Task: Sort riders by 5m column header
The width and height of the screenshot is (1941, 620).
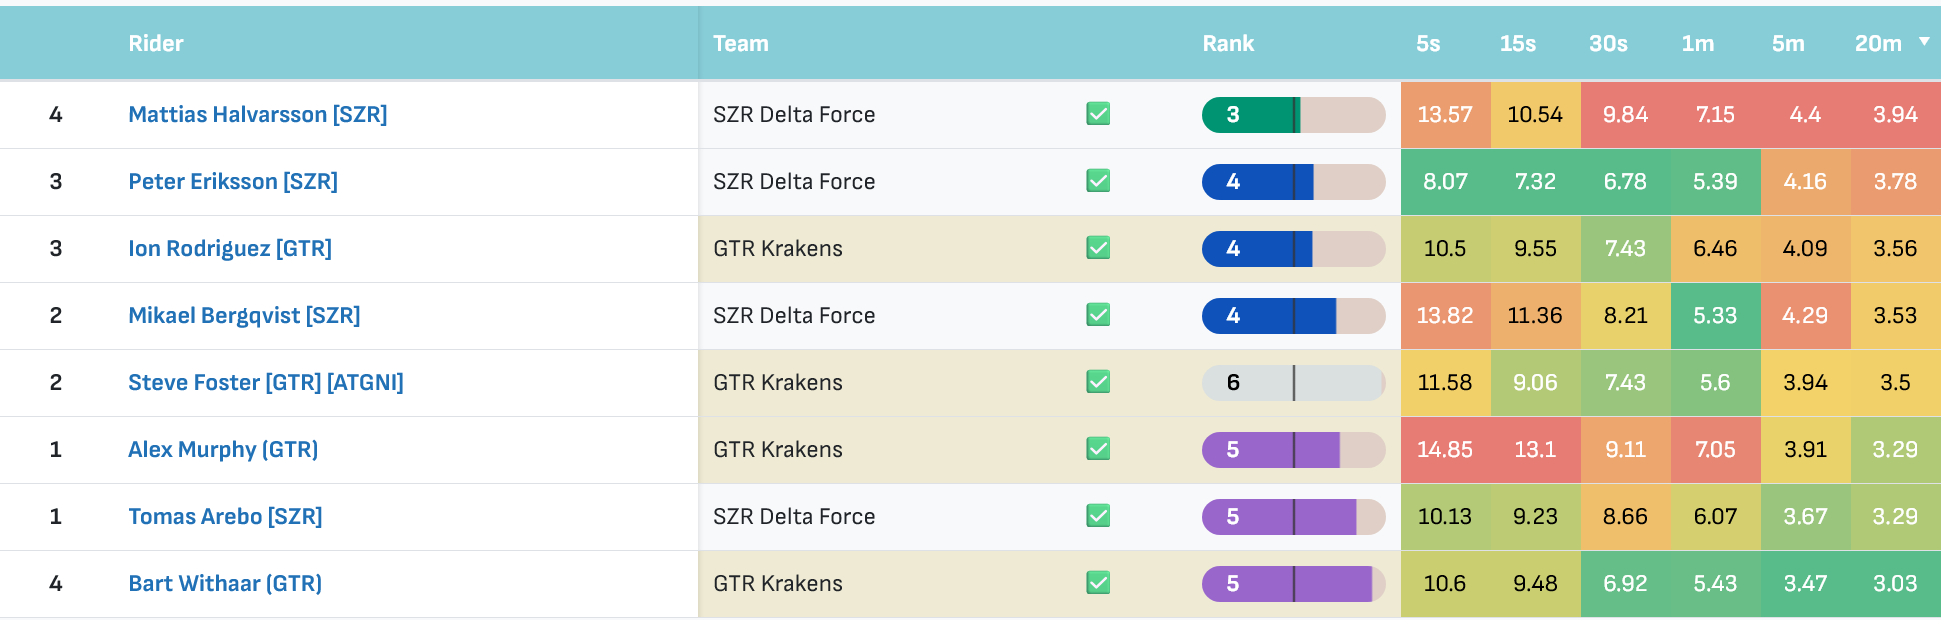Action: coord(1788,44)
